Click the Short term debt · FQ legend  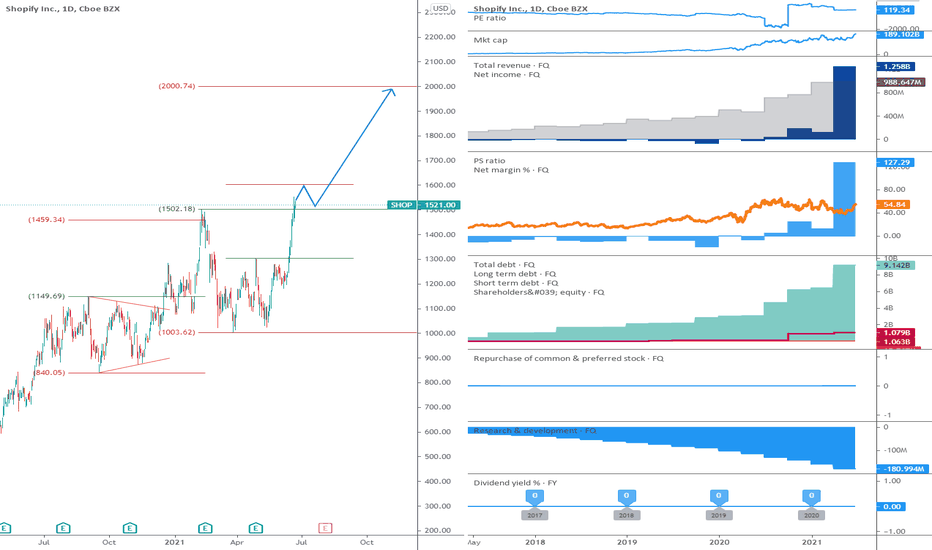(516, 283)
